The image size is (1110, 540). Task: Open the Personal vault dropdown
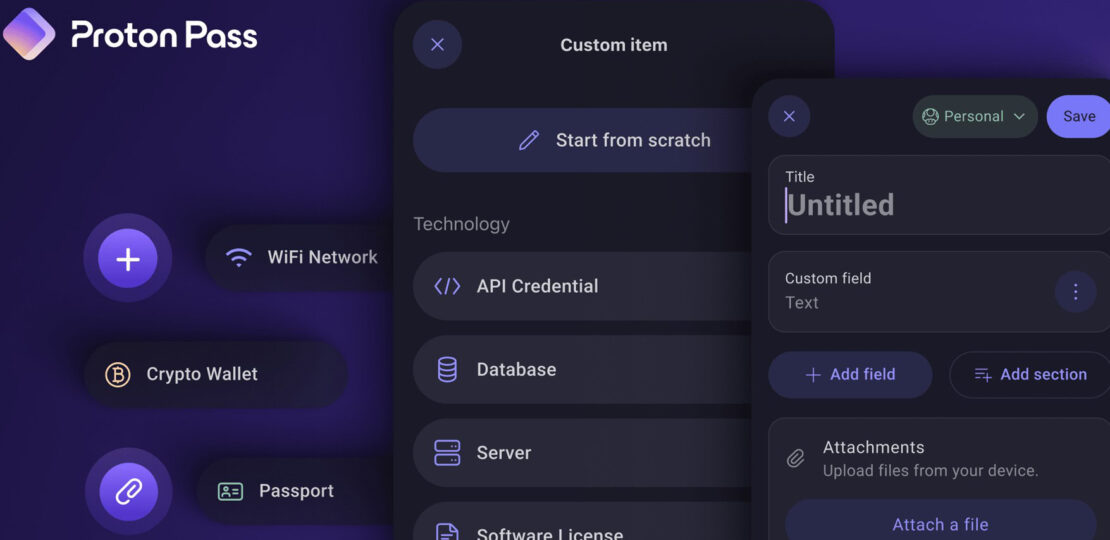975,117
